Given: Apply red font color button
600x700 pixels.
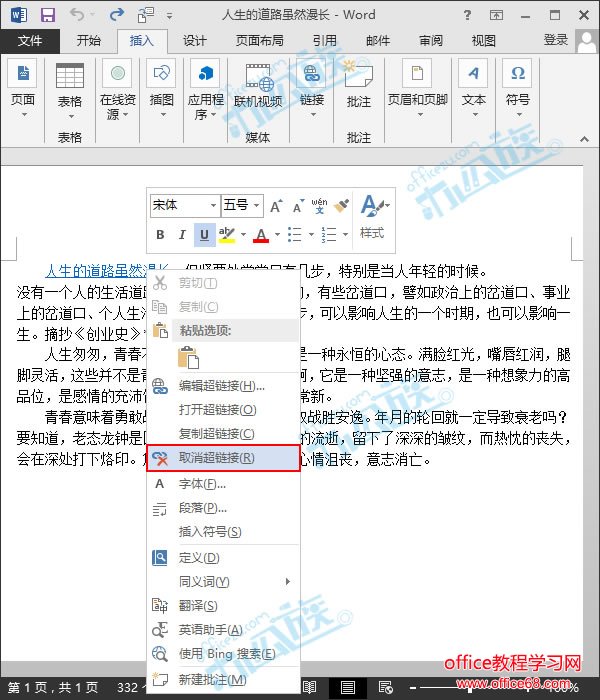Looking at the screenshot, I should (x=261, y=235).
